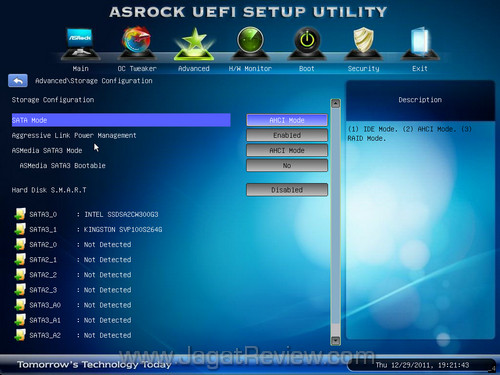Toggle ASMedia SATA3 Bootable No value
This screenshot has width=500, height=375.
287,166
